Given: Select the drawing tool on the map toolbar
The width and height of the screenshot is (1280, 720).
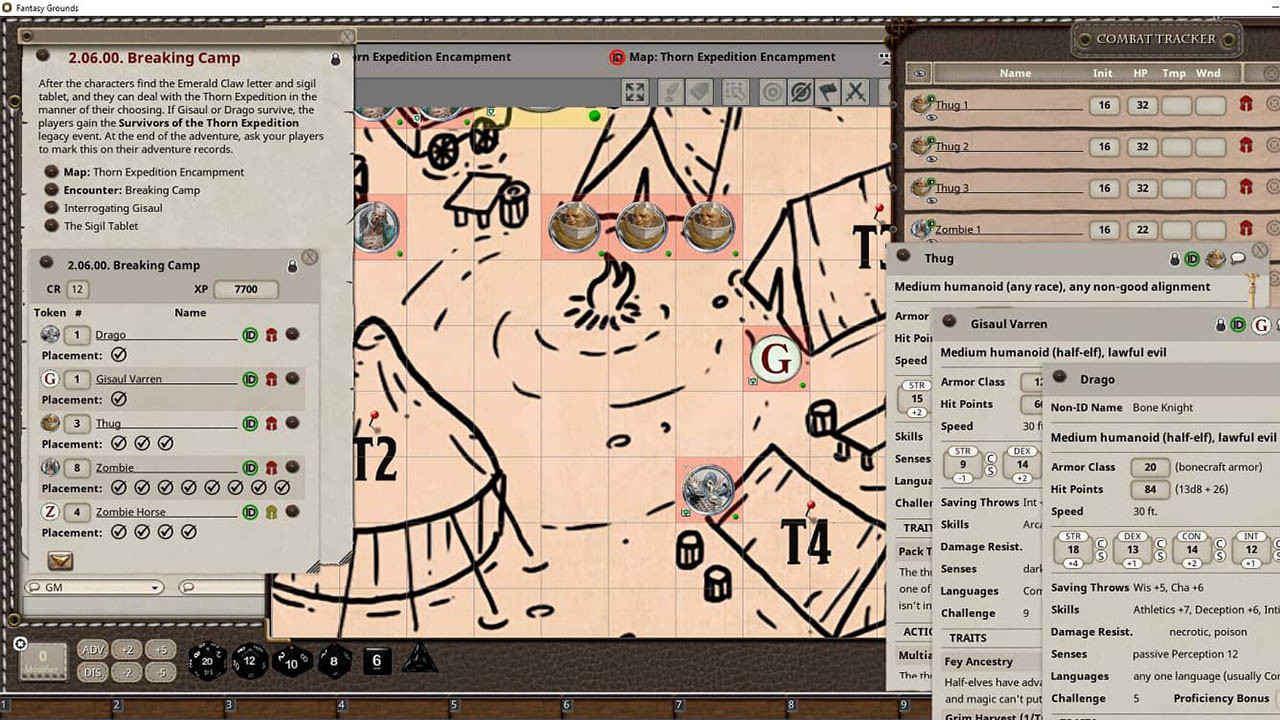Looking at the screenshot, I should point(672,93).
